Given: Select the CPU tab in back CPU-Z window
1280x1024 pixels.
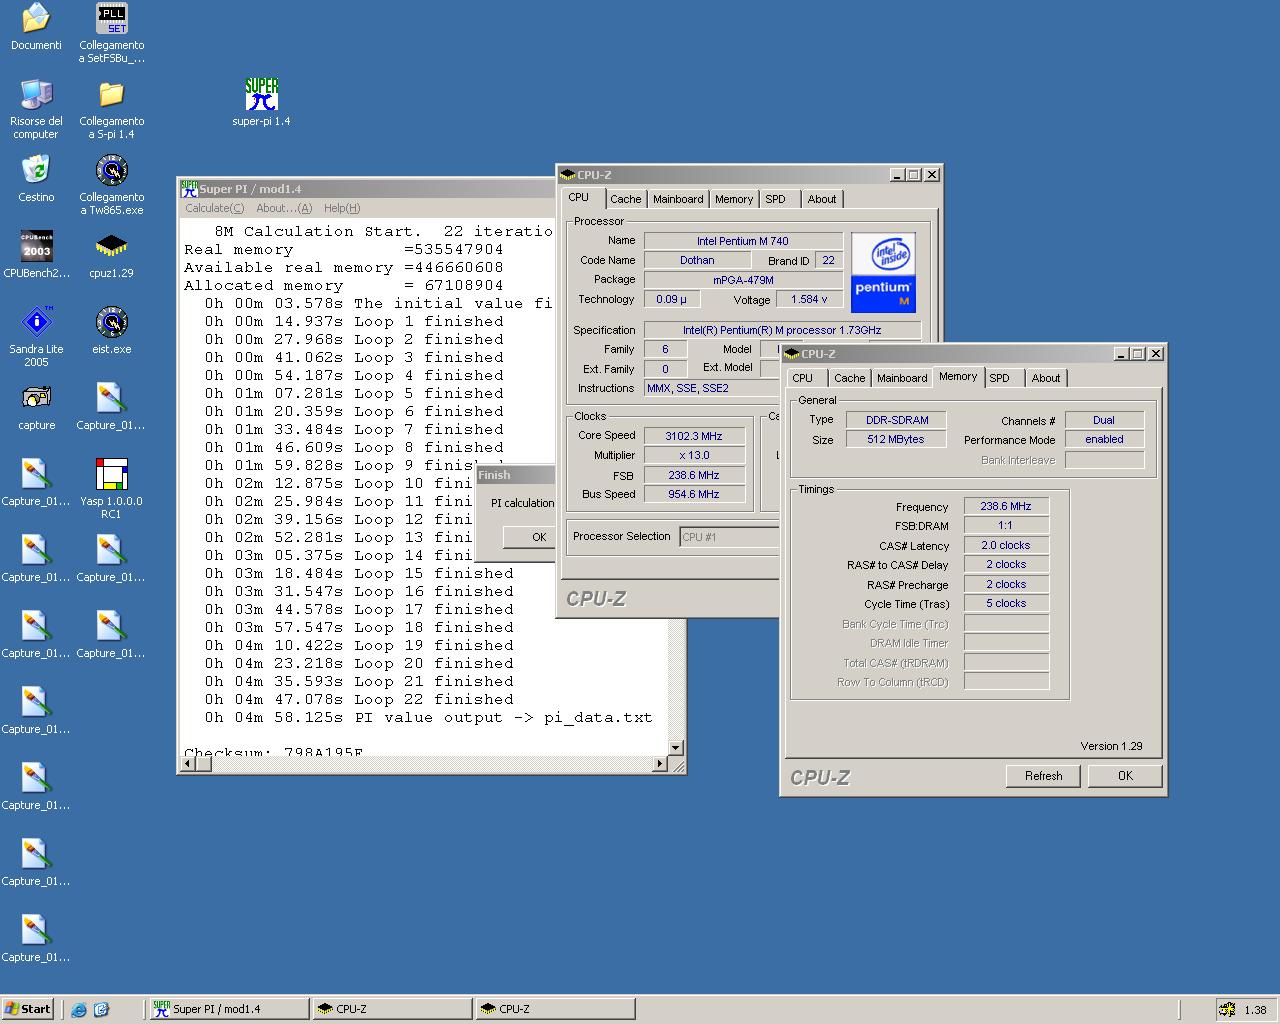Looking at the screenshot, I should [x=579, y=197].
